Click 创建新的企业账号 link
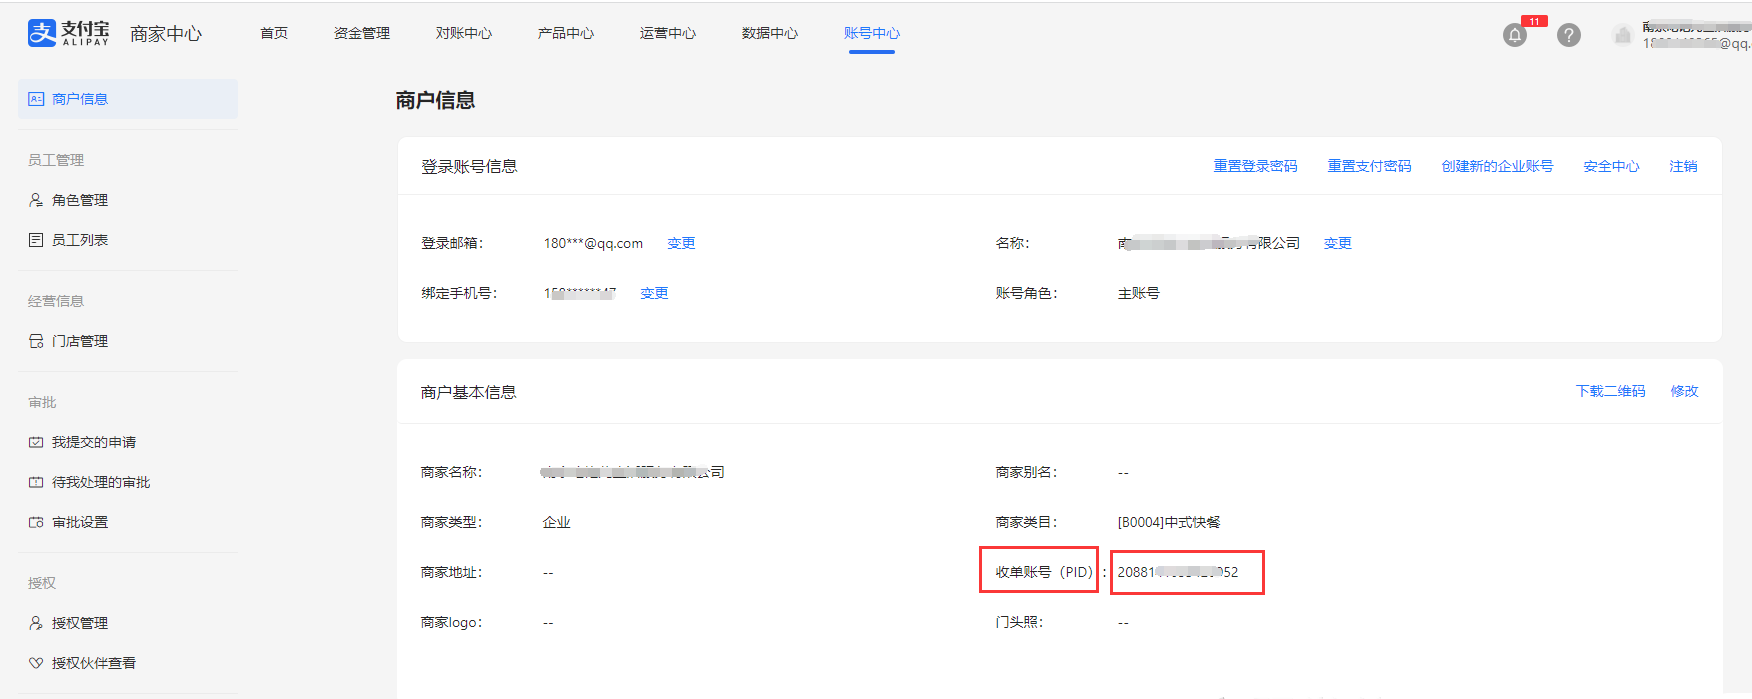Screen dimensions: 1752x699 (x=1497, y=166)
